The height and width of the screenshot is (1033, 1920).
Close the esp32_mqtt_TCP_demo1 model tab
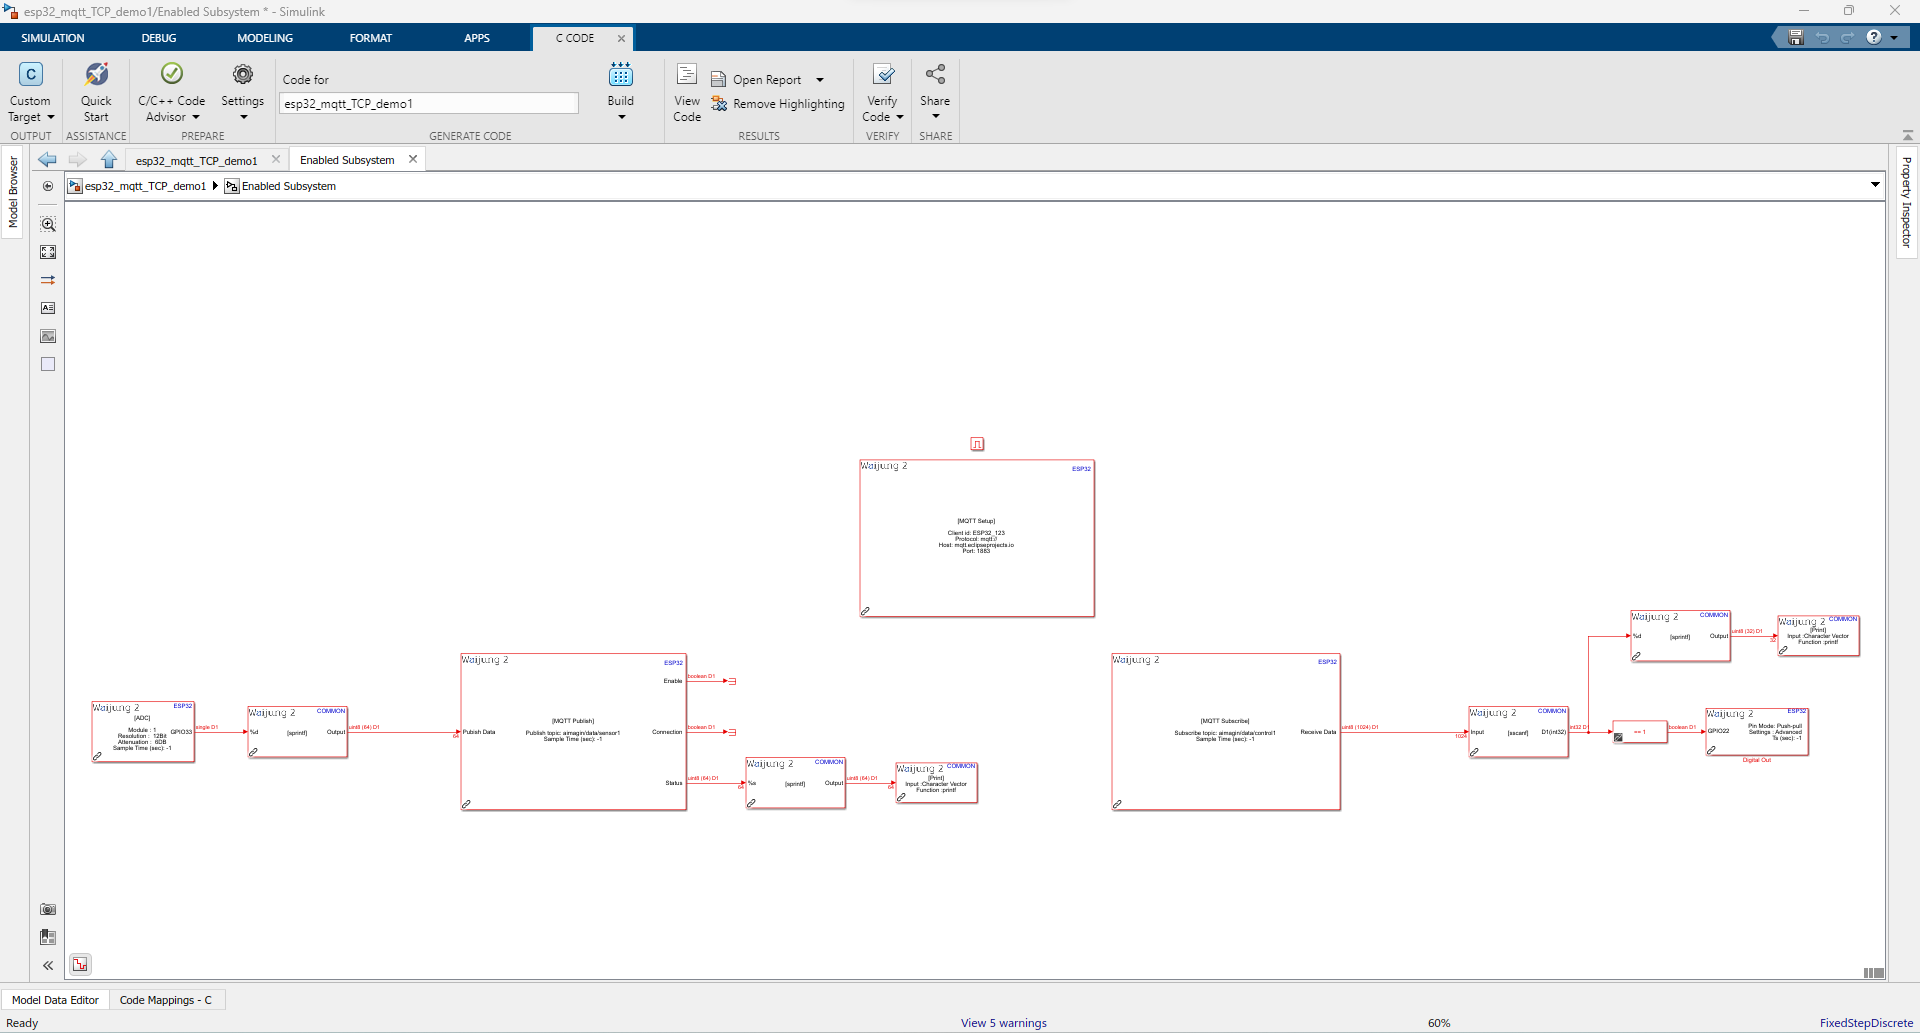276,159
